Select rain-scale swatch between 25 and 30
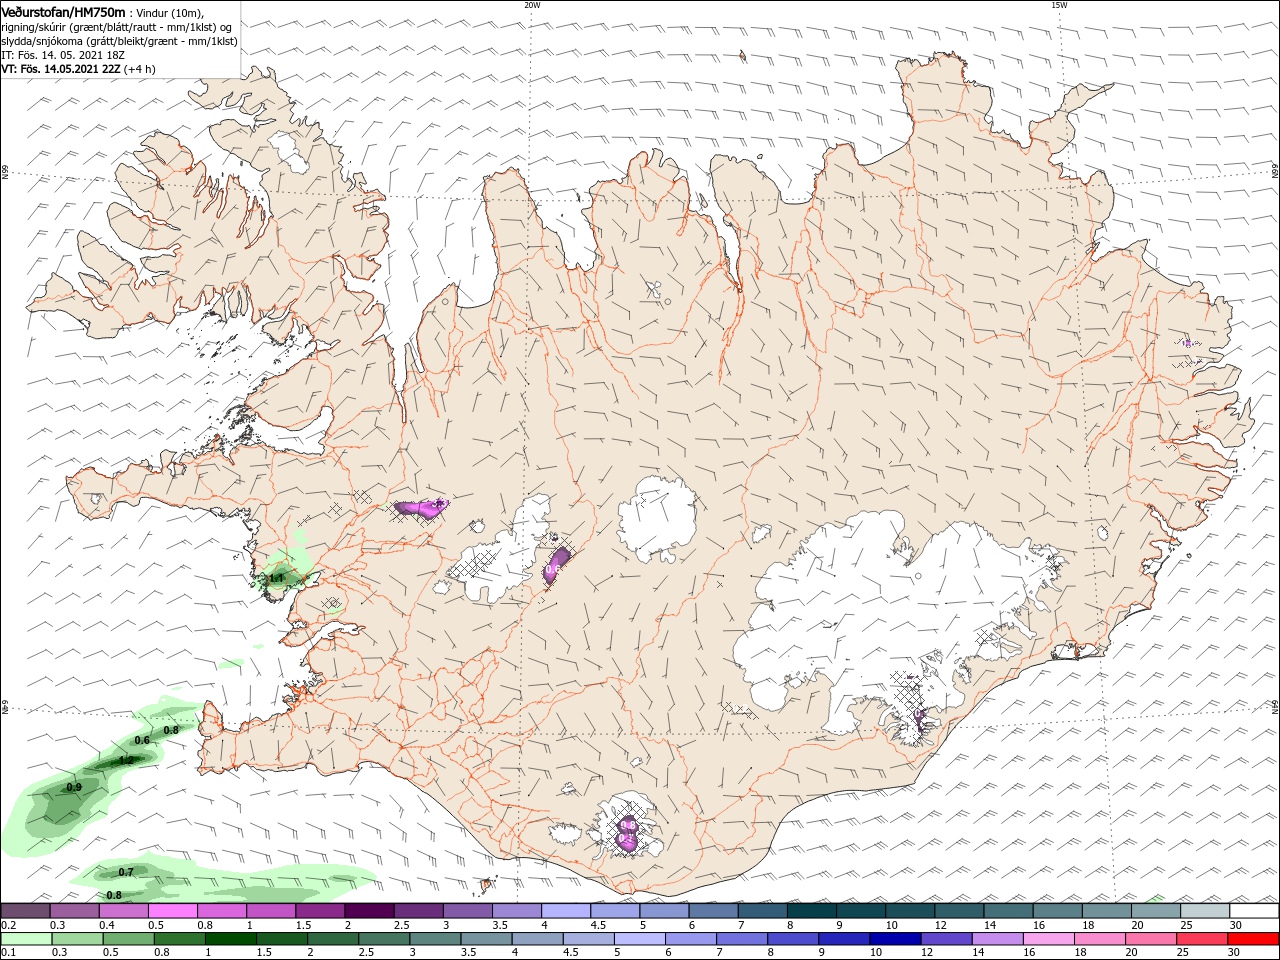The image size is (1280, 960). (x=1204, y=939)
